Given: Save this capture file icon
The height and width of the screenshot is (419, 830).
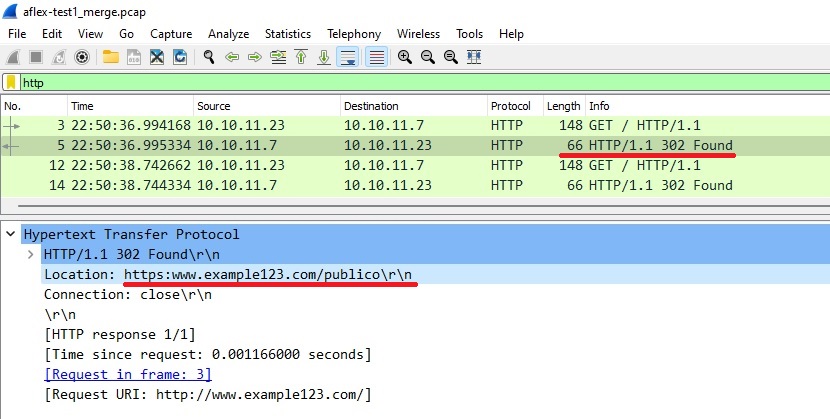Looking at the screenshot, I should point(134,57).
